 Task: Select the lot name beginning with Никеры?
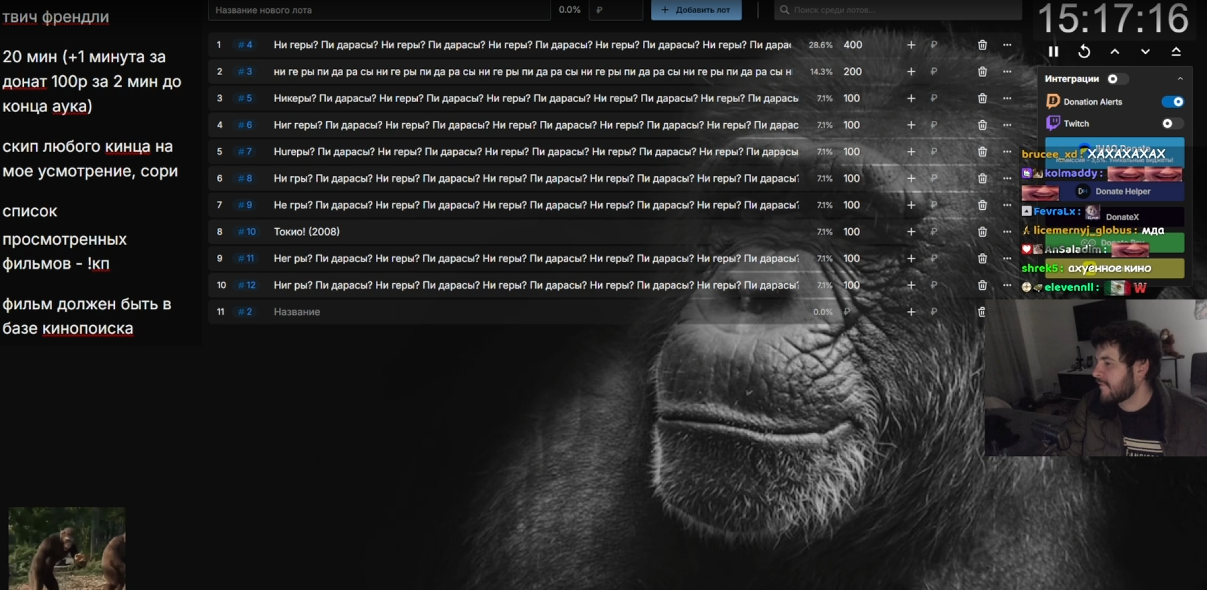[536, 98]
